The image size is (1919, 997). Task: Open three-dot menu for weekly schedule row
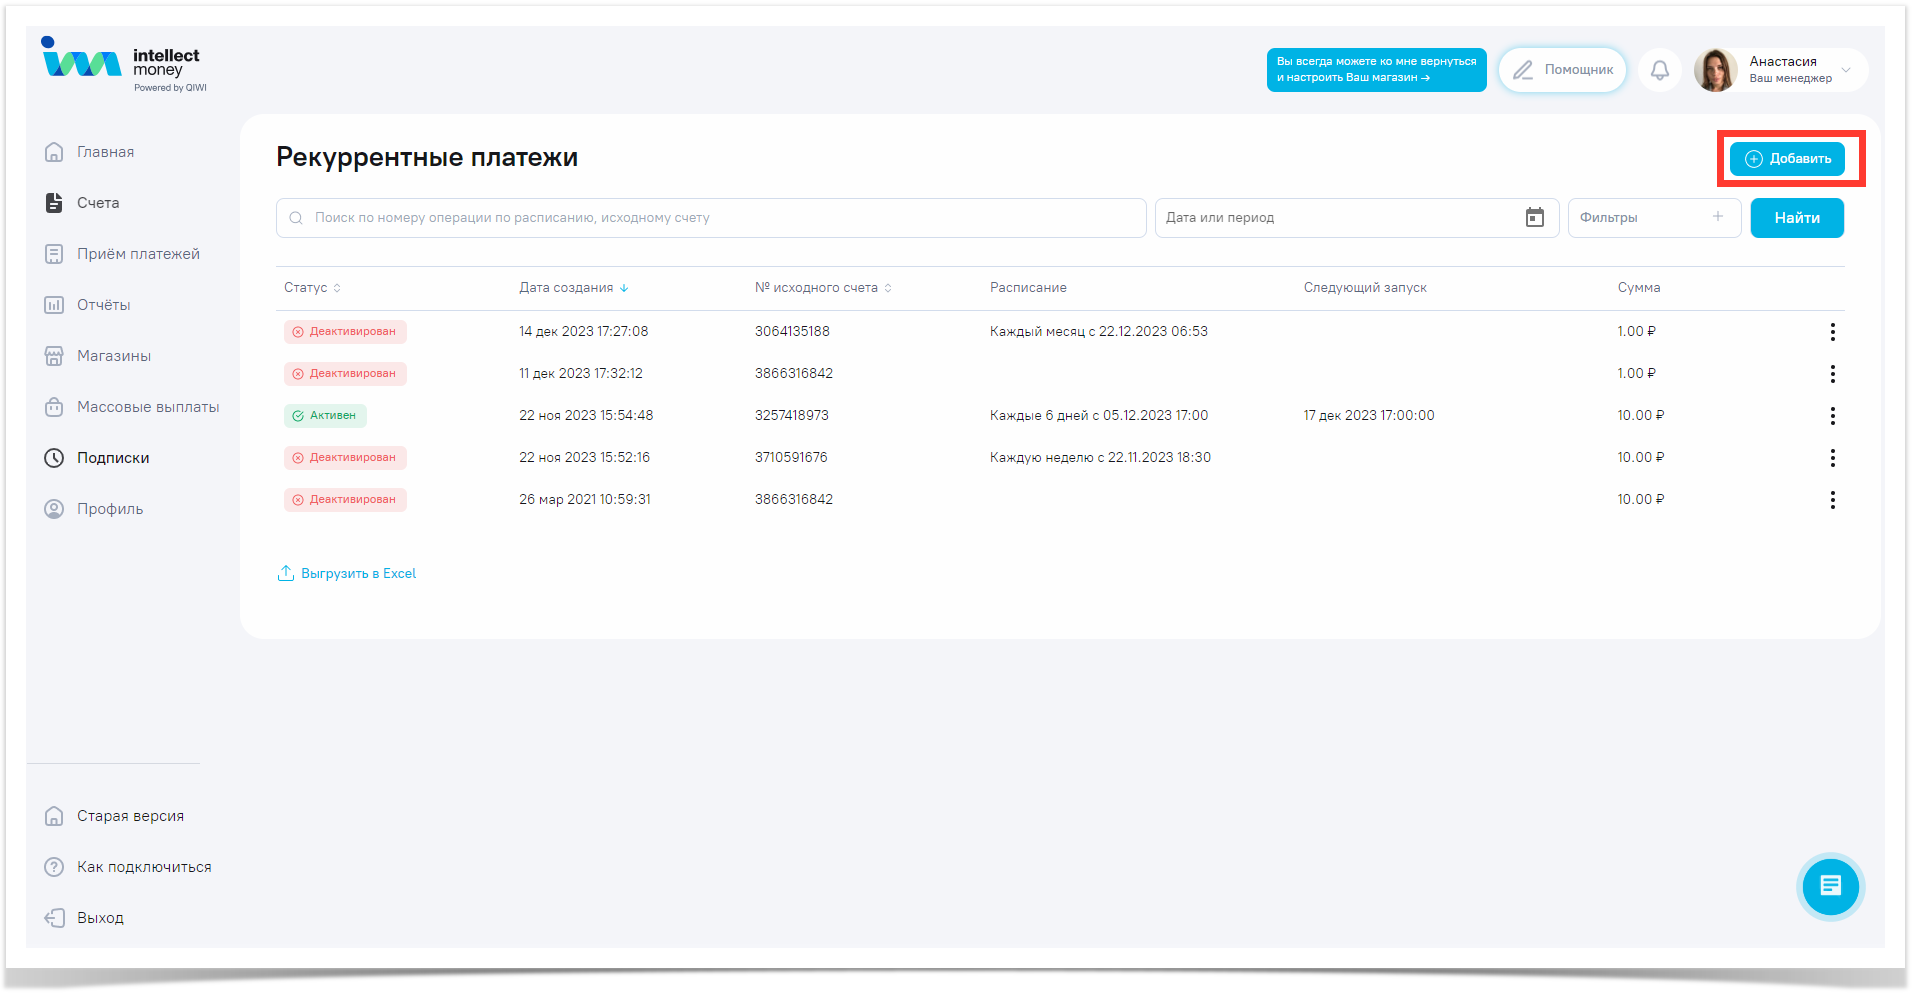click(x=1832, y=458)
